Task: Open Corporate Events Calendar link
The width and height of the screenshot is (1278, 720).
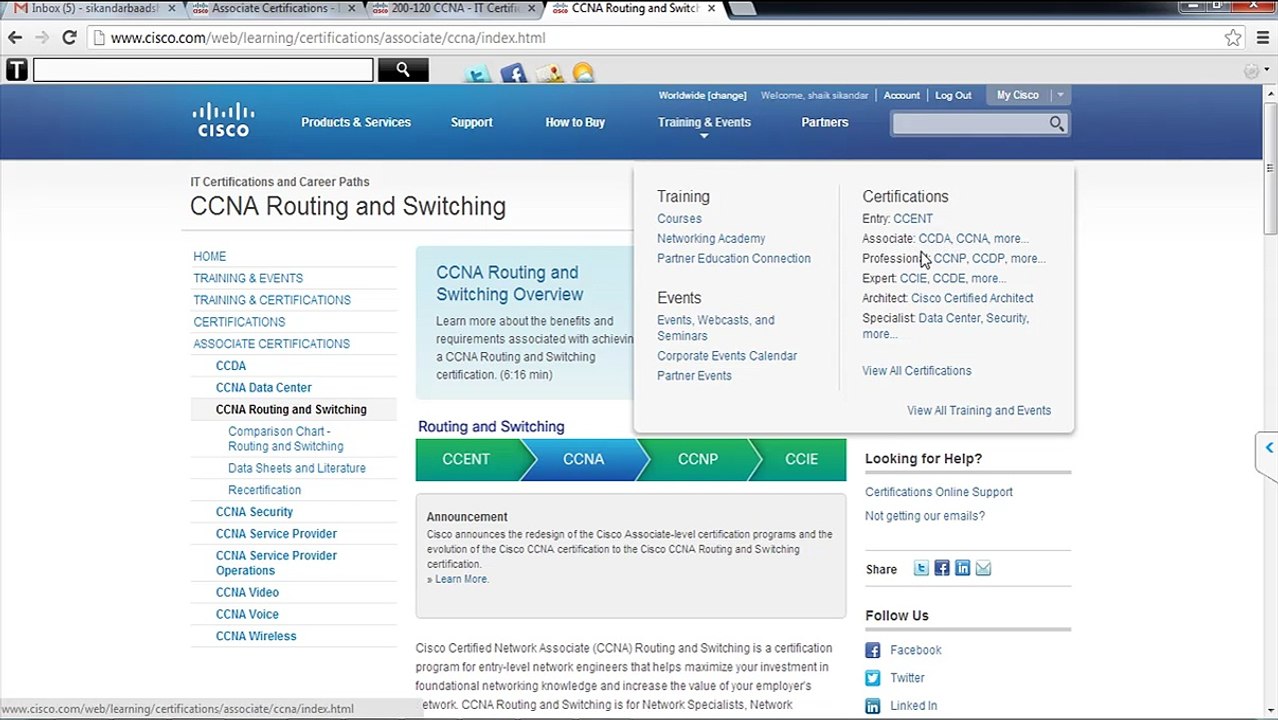Action: click(727, 356)
